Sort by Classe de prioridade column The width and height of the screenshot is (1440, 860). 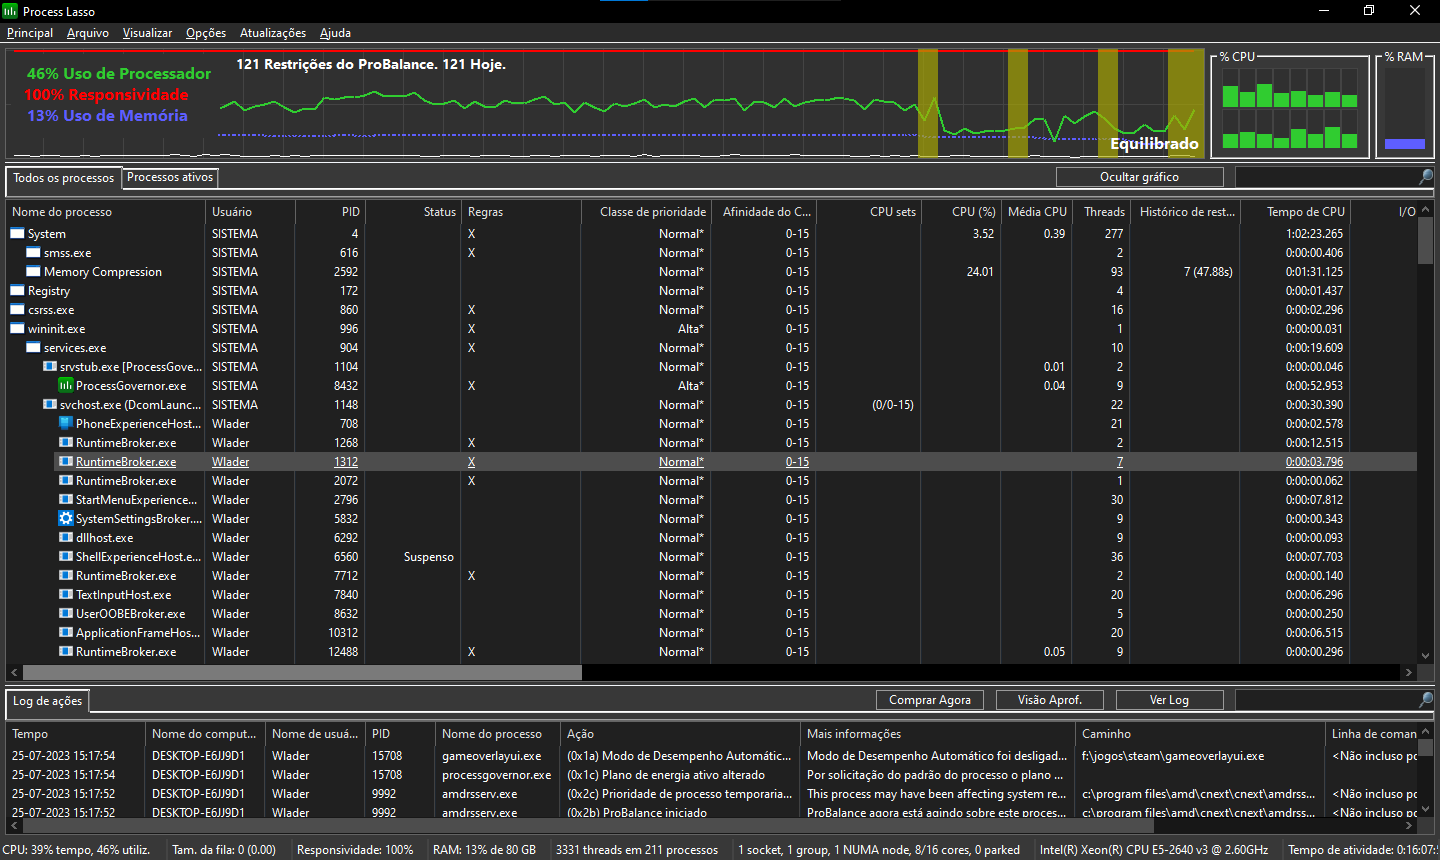tap(646, 212)
